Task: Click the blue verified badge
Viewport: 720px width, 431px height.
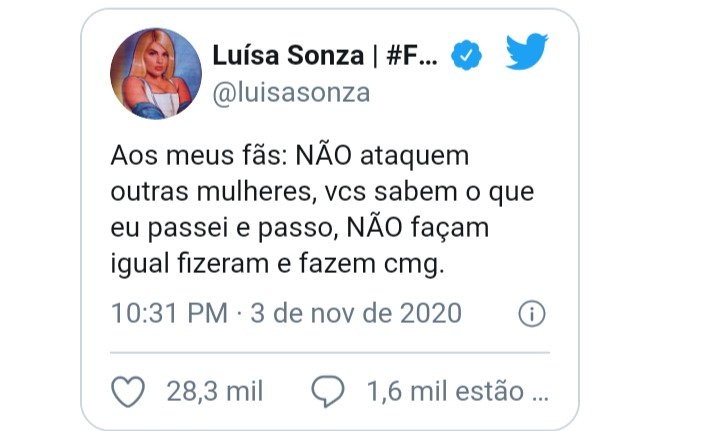Action: [466, 55]
